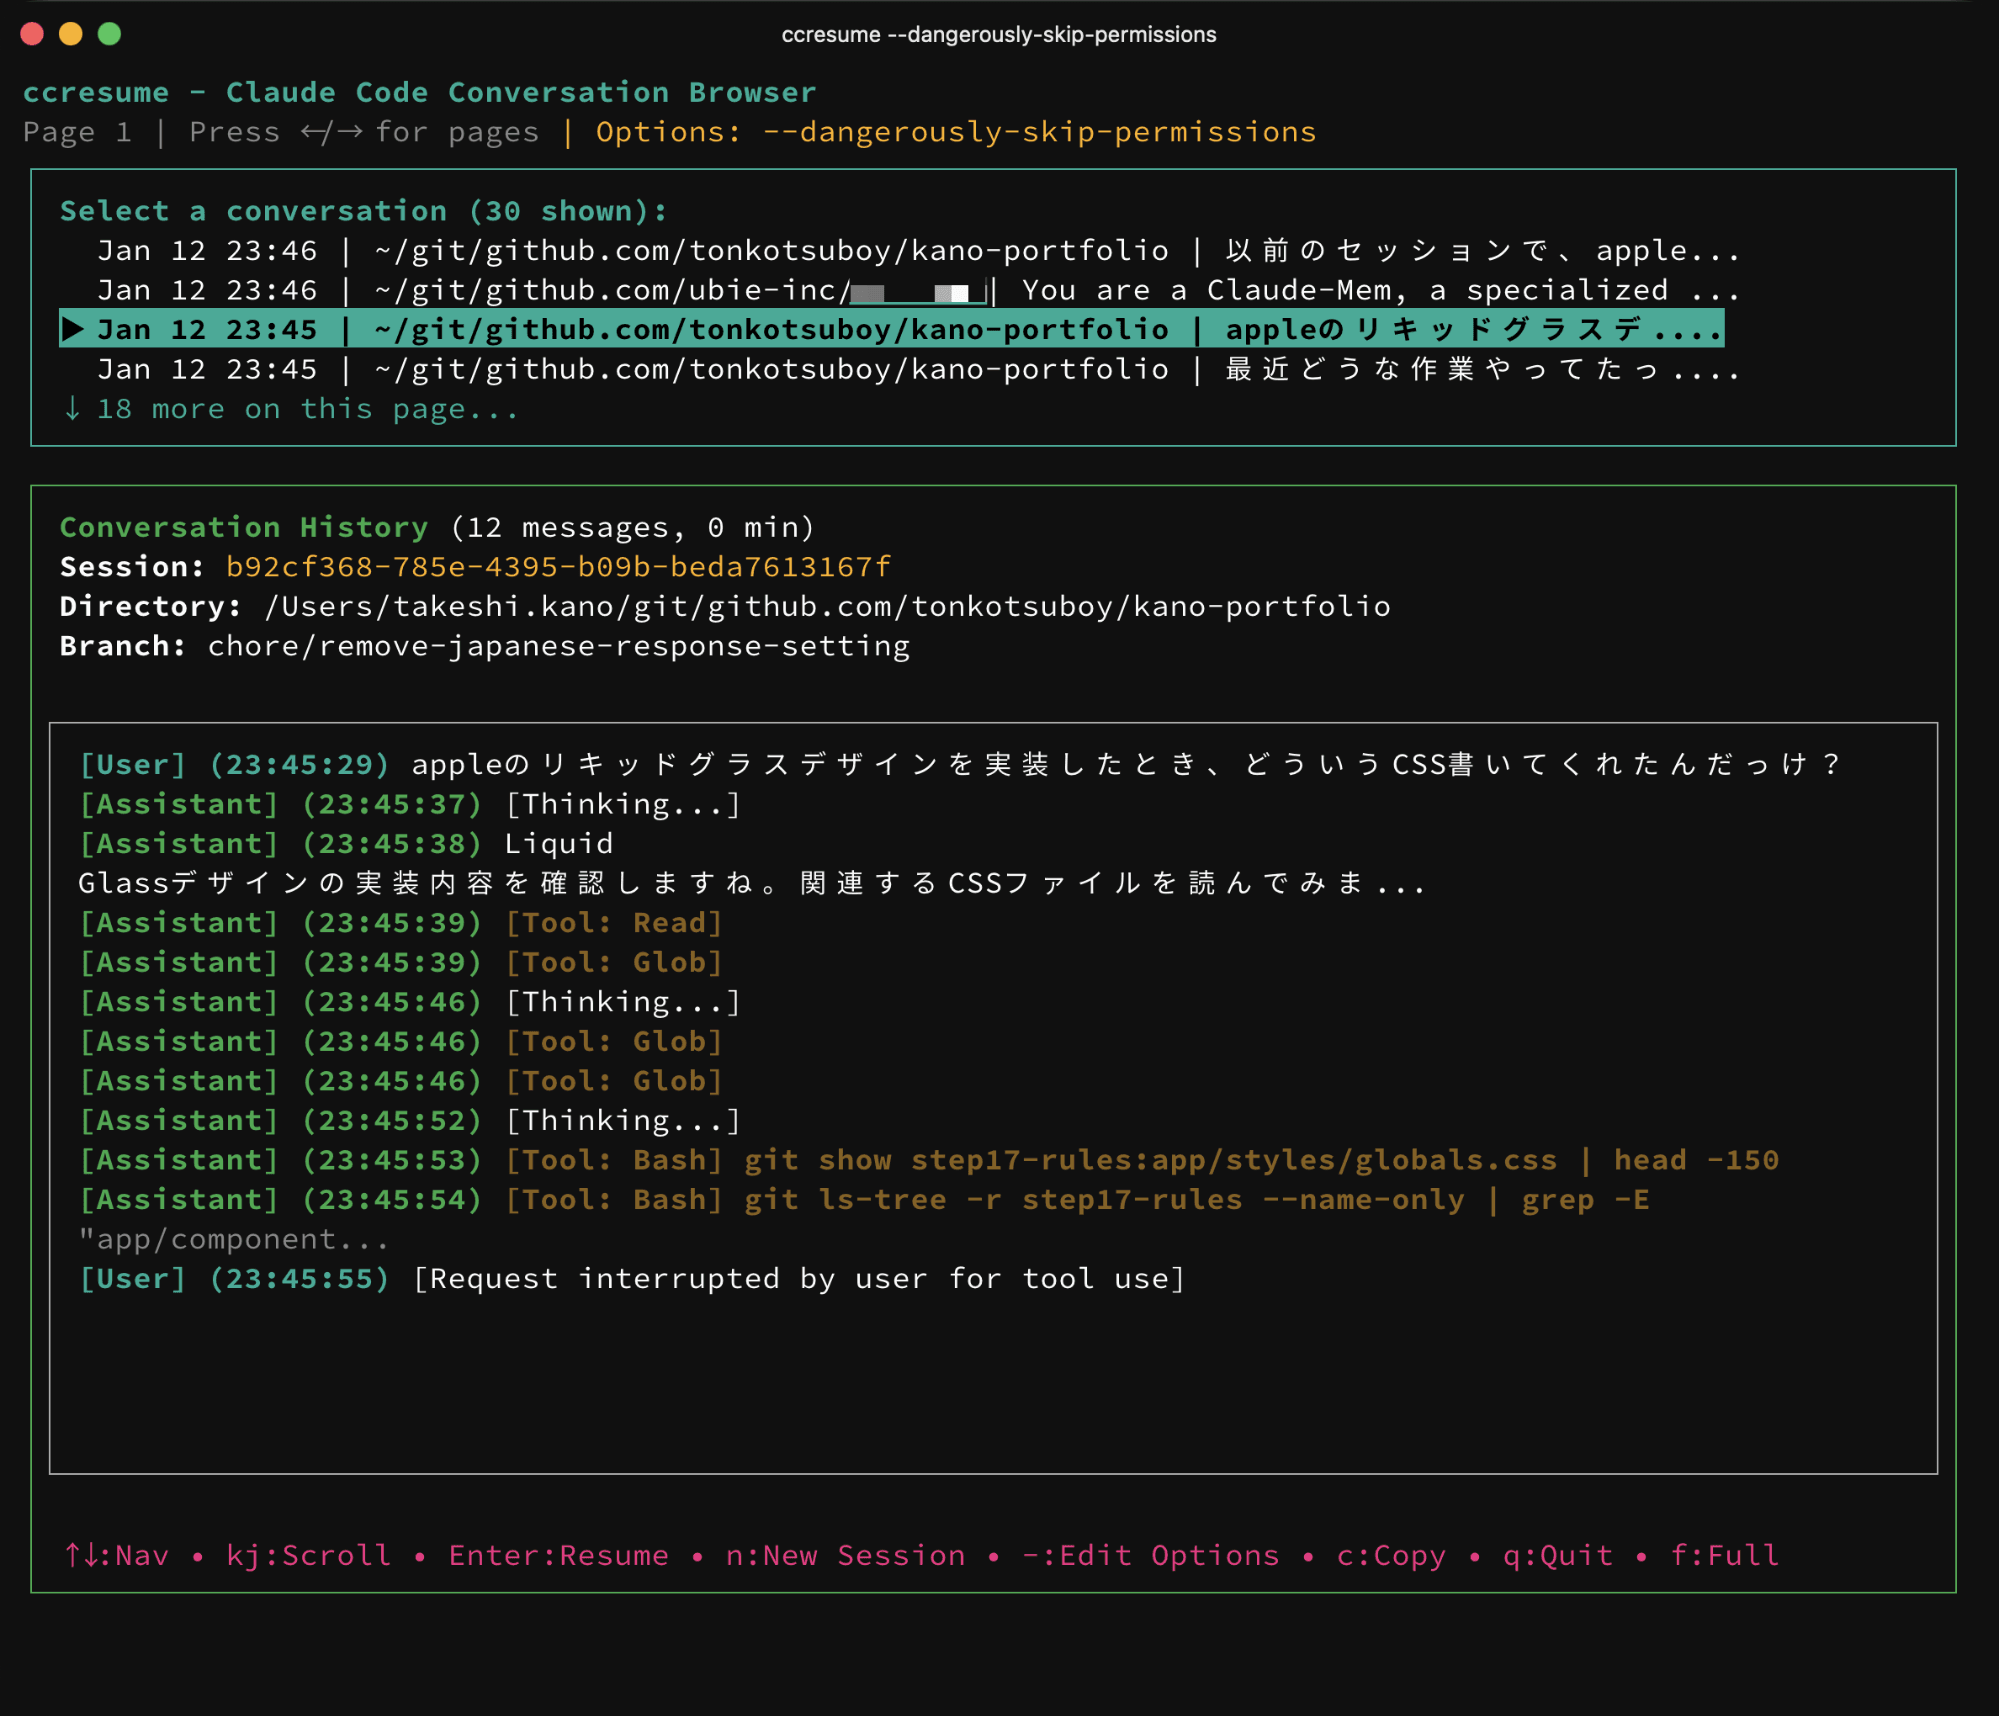Select the ubie-inc Claude-Mem conversation row
The image size is (1999, 1717).
point(900,290)
